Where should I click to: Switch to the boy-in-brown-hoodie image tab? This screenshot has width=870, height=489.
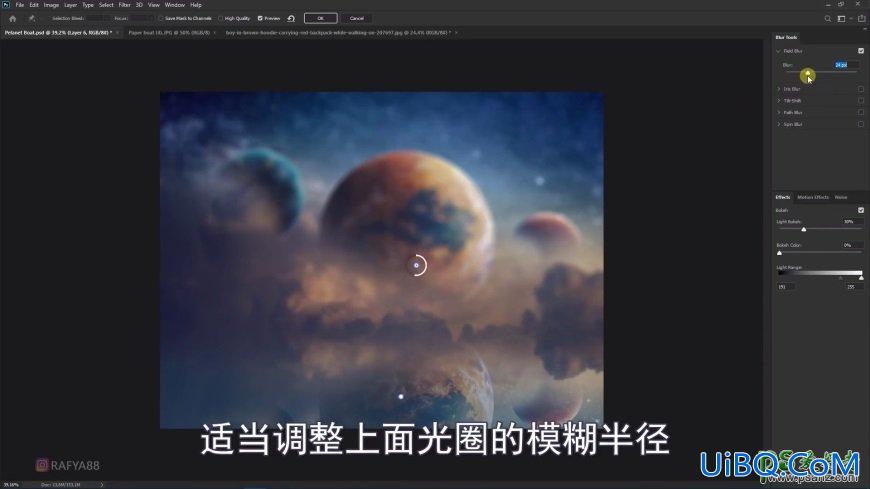click(x=337, y=33)
